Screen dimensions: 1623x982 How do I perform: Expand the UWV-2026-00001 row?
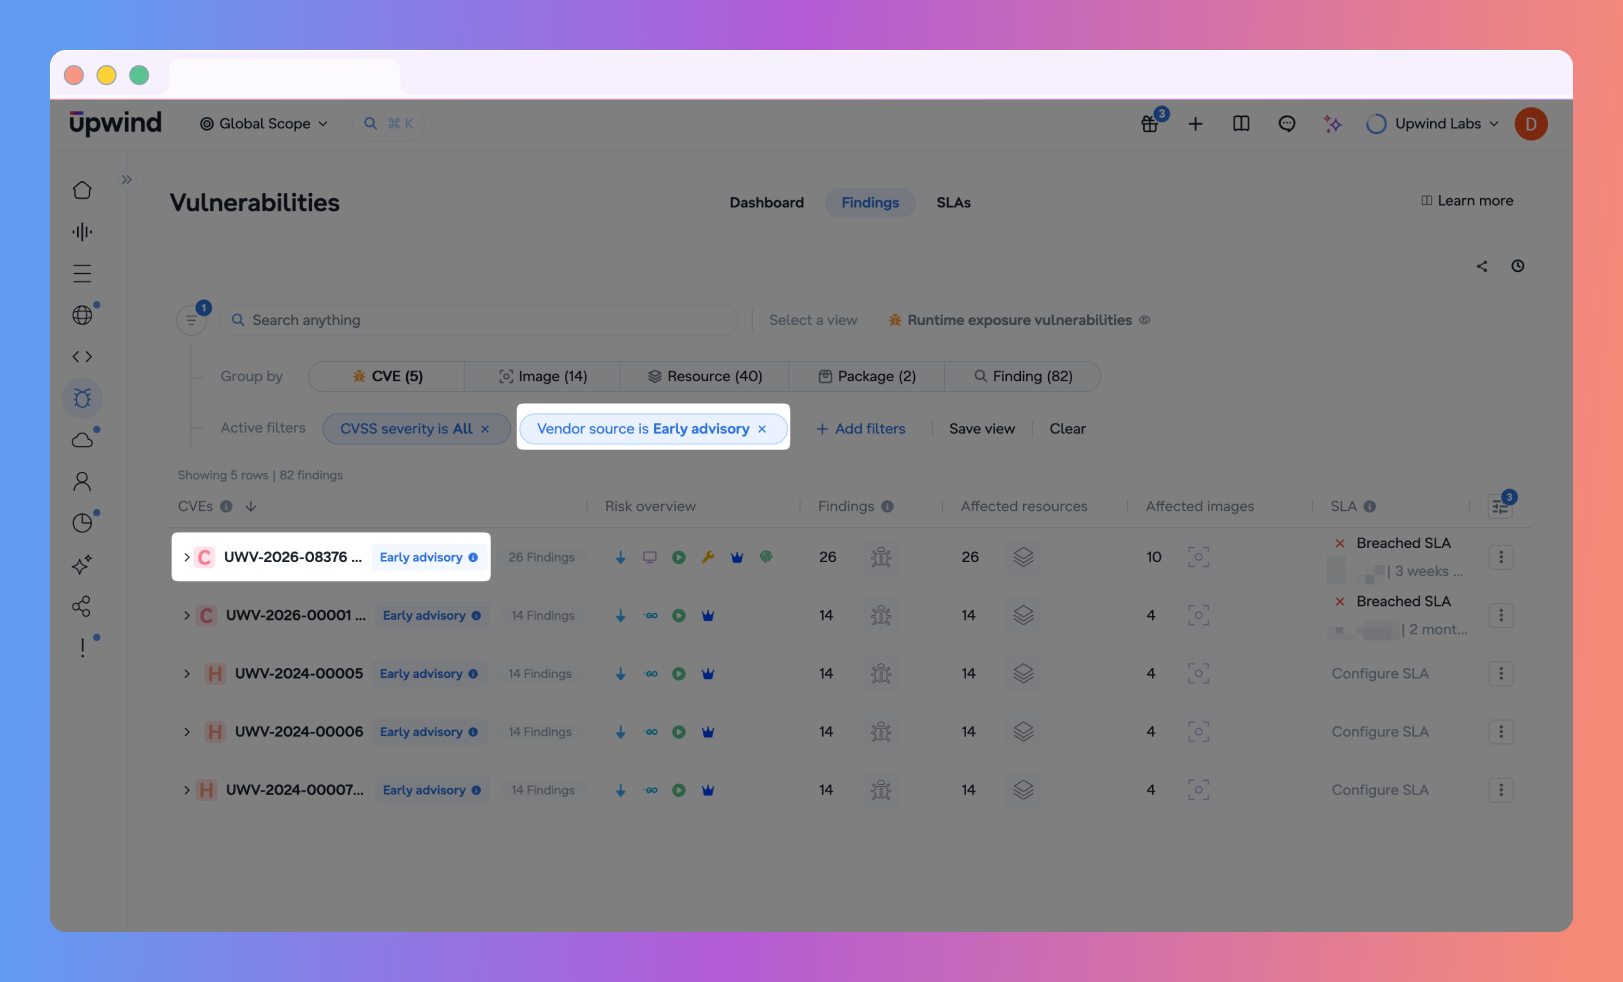click(x=187, y=616)
